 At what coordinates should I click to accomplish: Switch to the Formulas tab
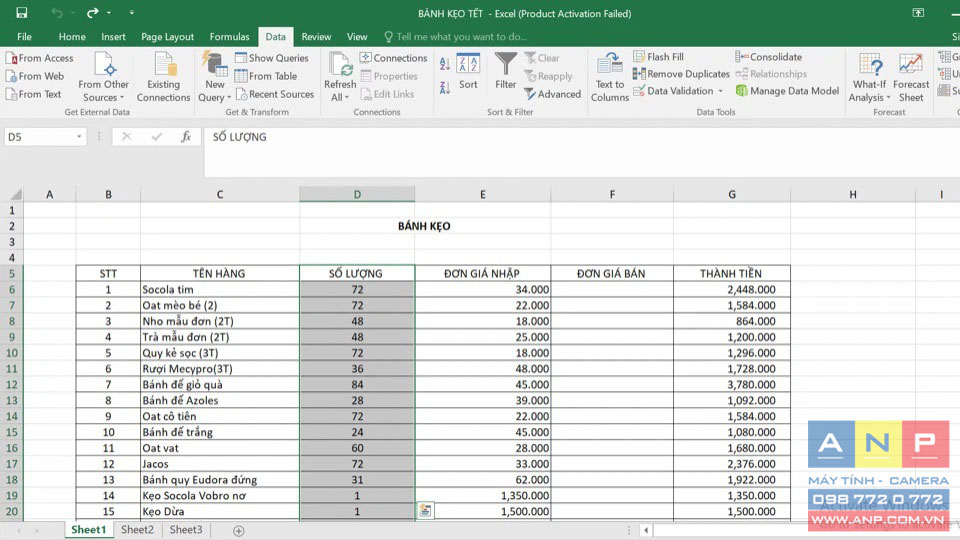pos(230,37)
